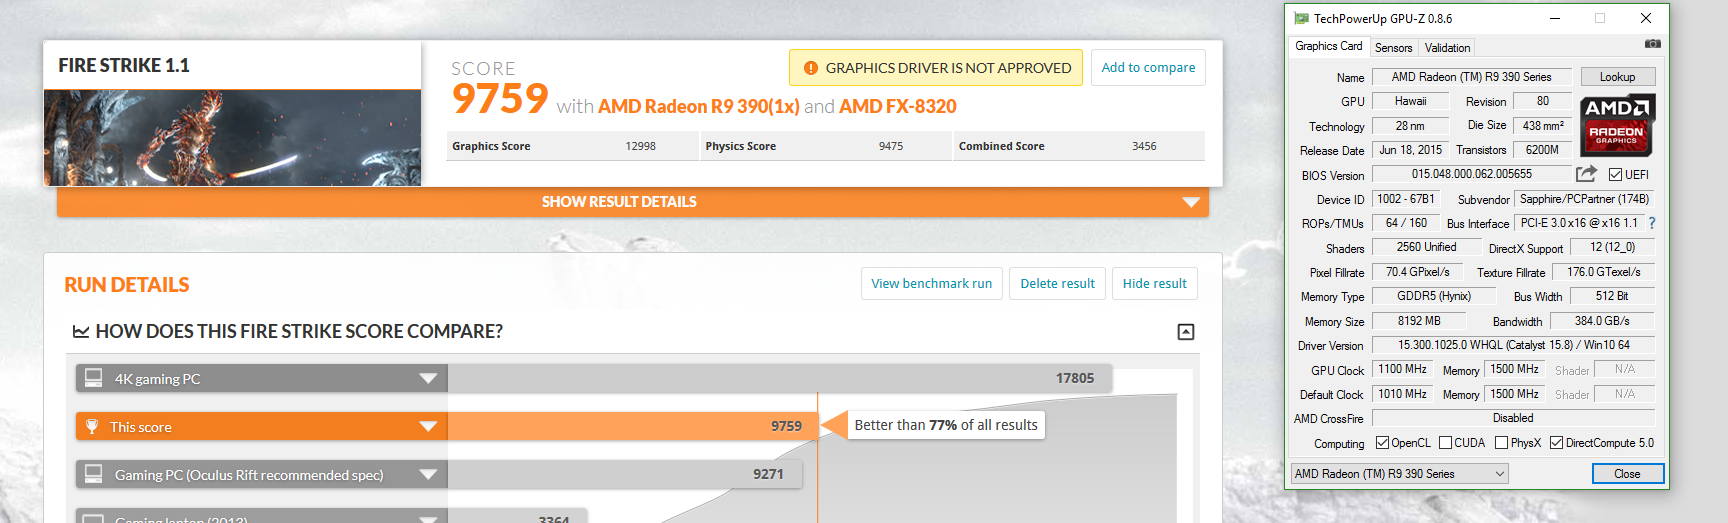
Task: Click the Oculus Rift 9271 score bar
Action: [x=625, y=475]
